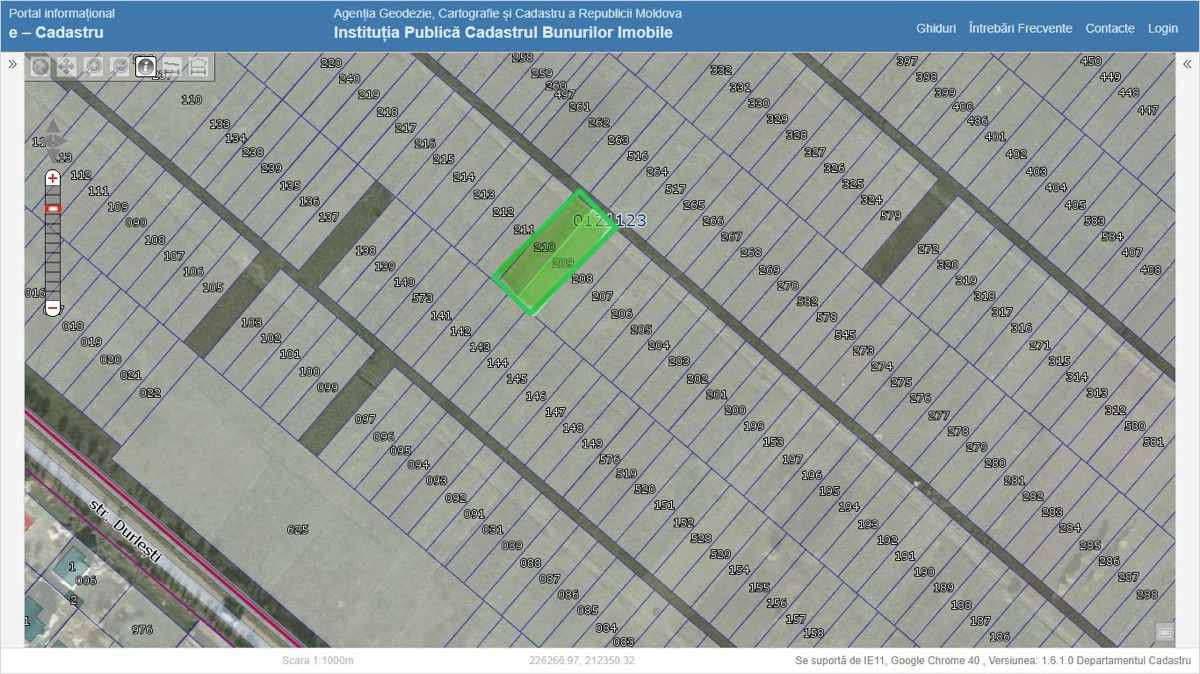1200x674 pixels.
Task: Click parcel label 186
Action: click(999, 636)
